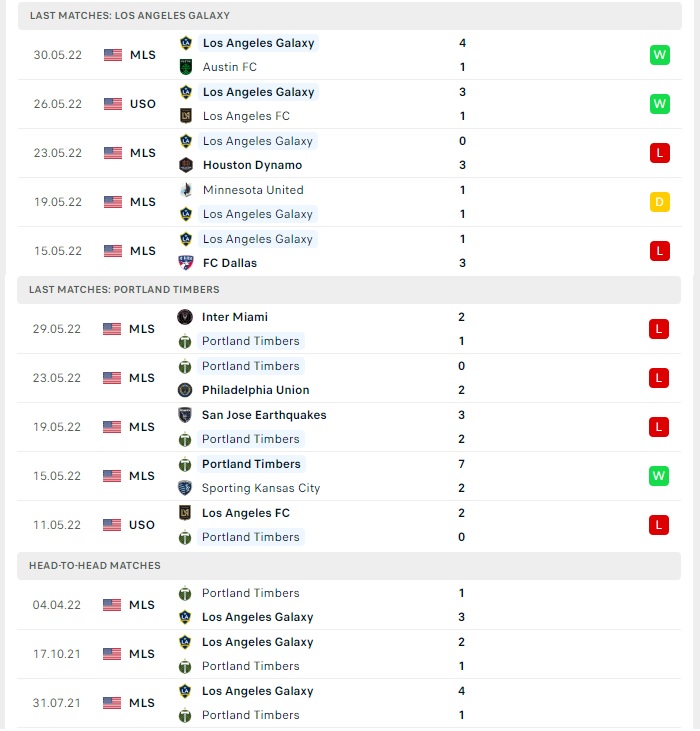This screenshot has width=700, height=731.
Task: Click the Sporting Kansas City logo
Action: point(185,488)
